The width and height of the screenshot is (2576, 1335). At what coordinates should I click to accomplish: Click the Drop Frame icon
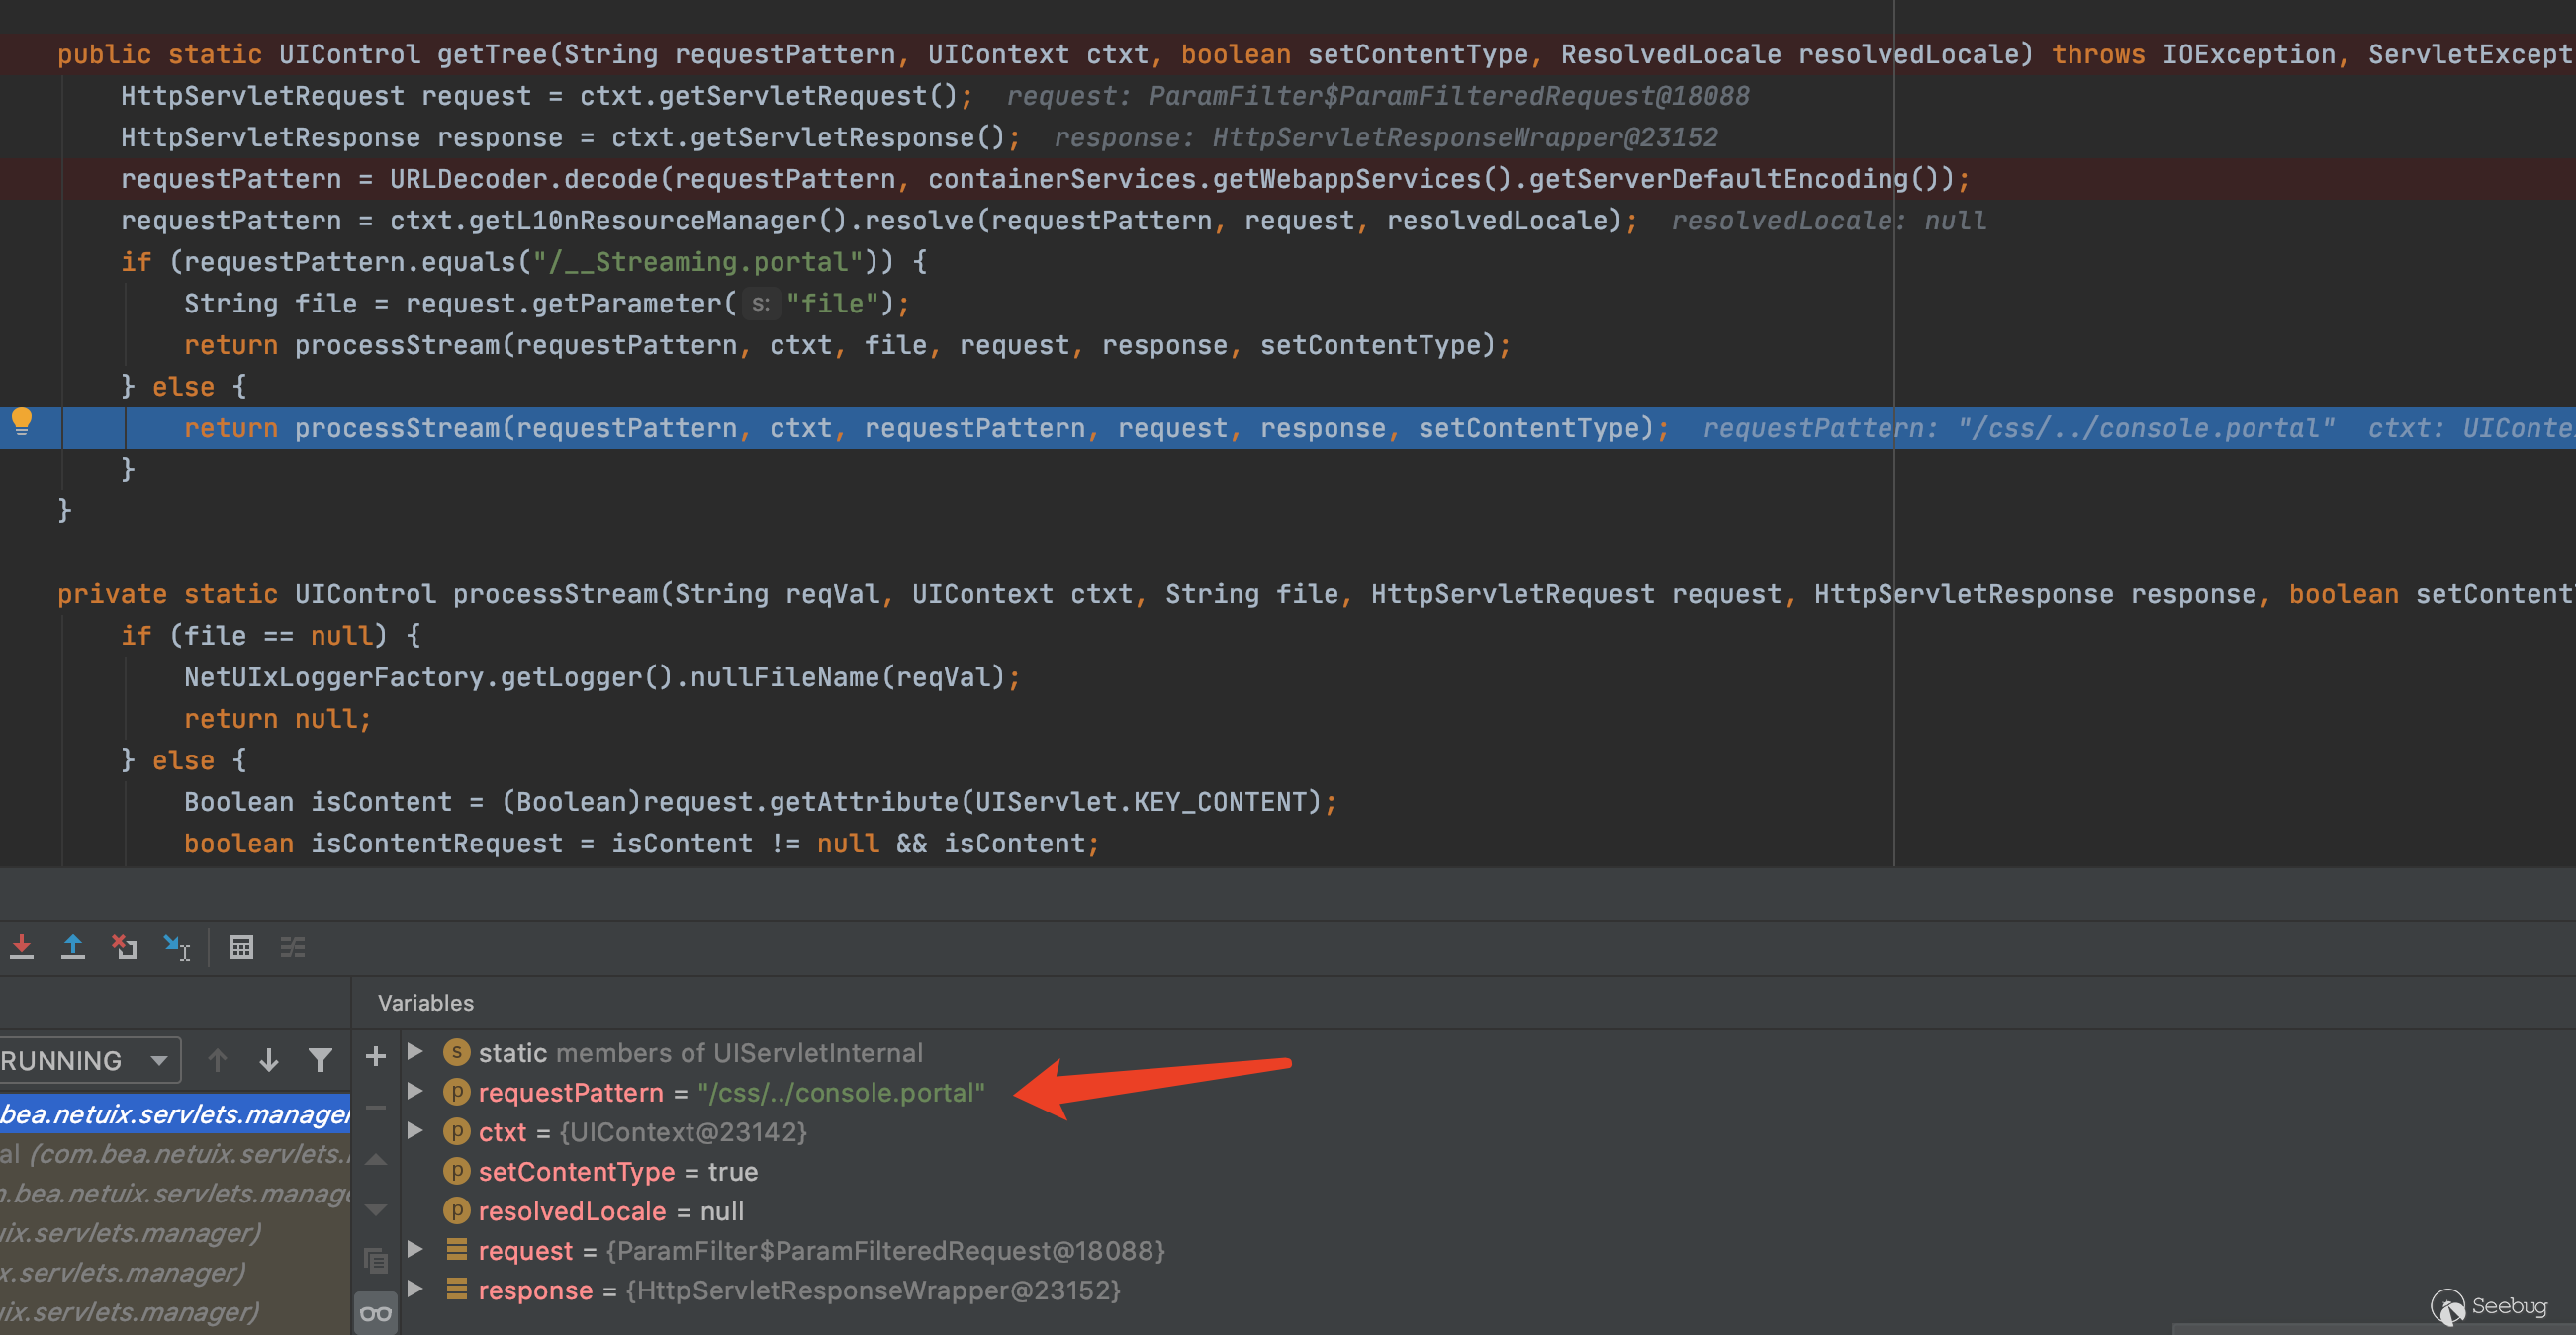124,946
